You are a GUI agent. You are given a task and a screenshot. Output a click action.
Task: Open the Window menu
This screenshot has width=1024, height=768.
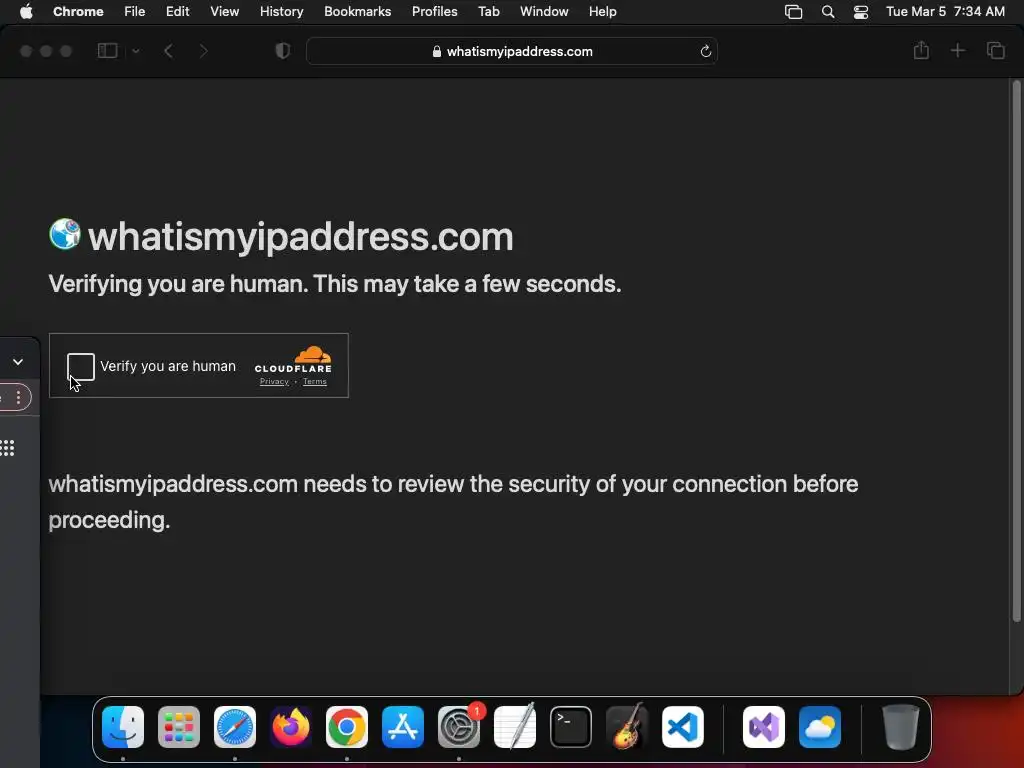pos(544,12)
